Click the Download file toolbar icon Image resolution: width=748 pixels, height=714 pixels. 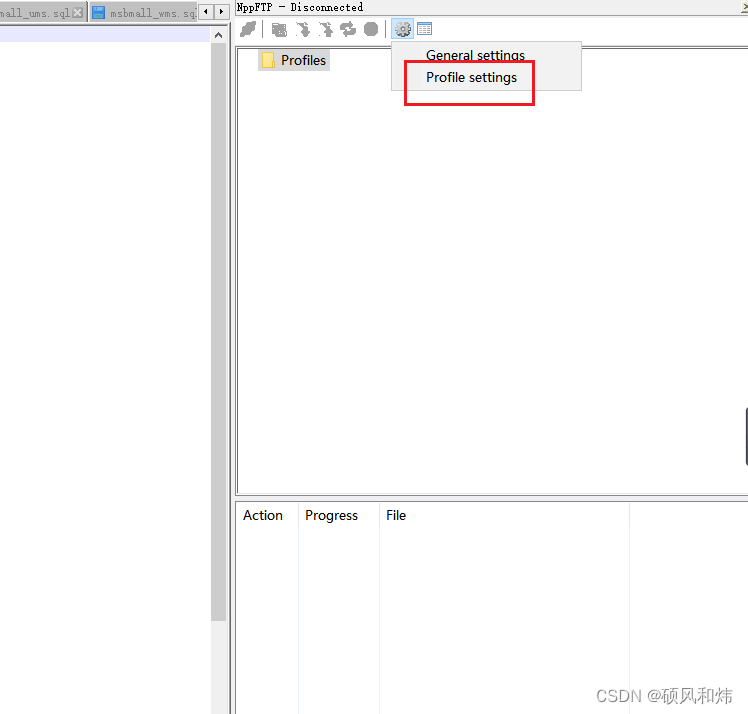(x=302, y=30)
